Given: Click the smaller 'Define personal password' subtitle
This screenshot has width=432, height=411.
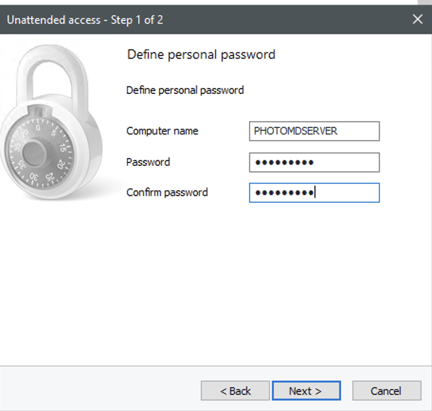Looking at the screenshot, I should (x=185, y=90).
